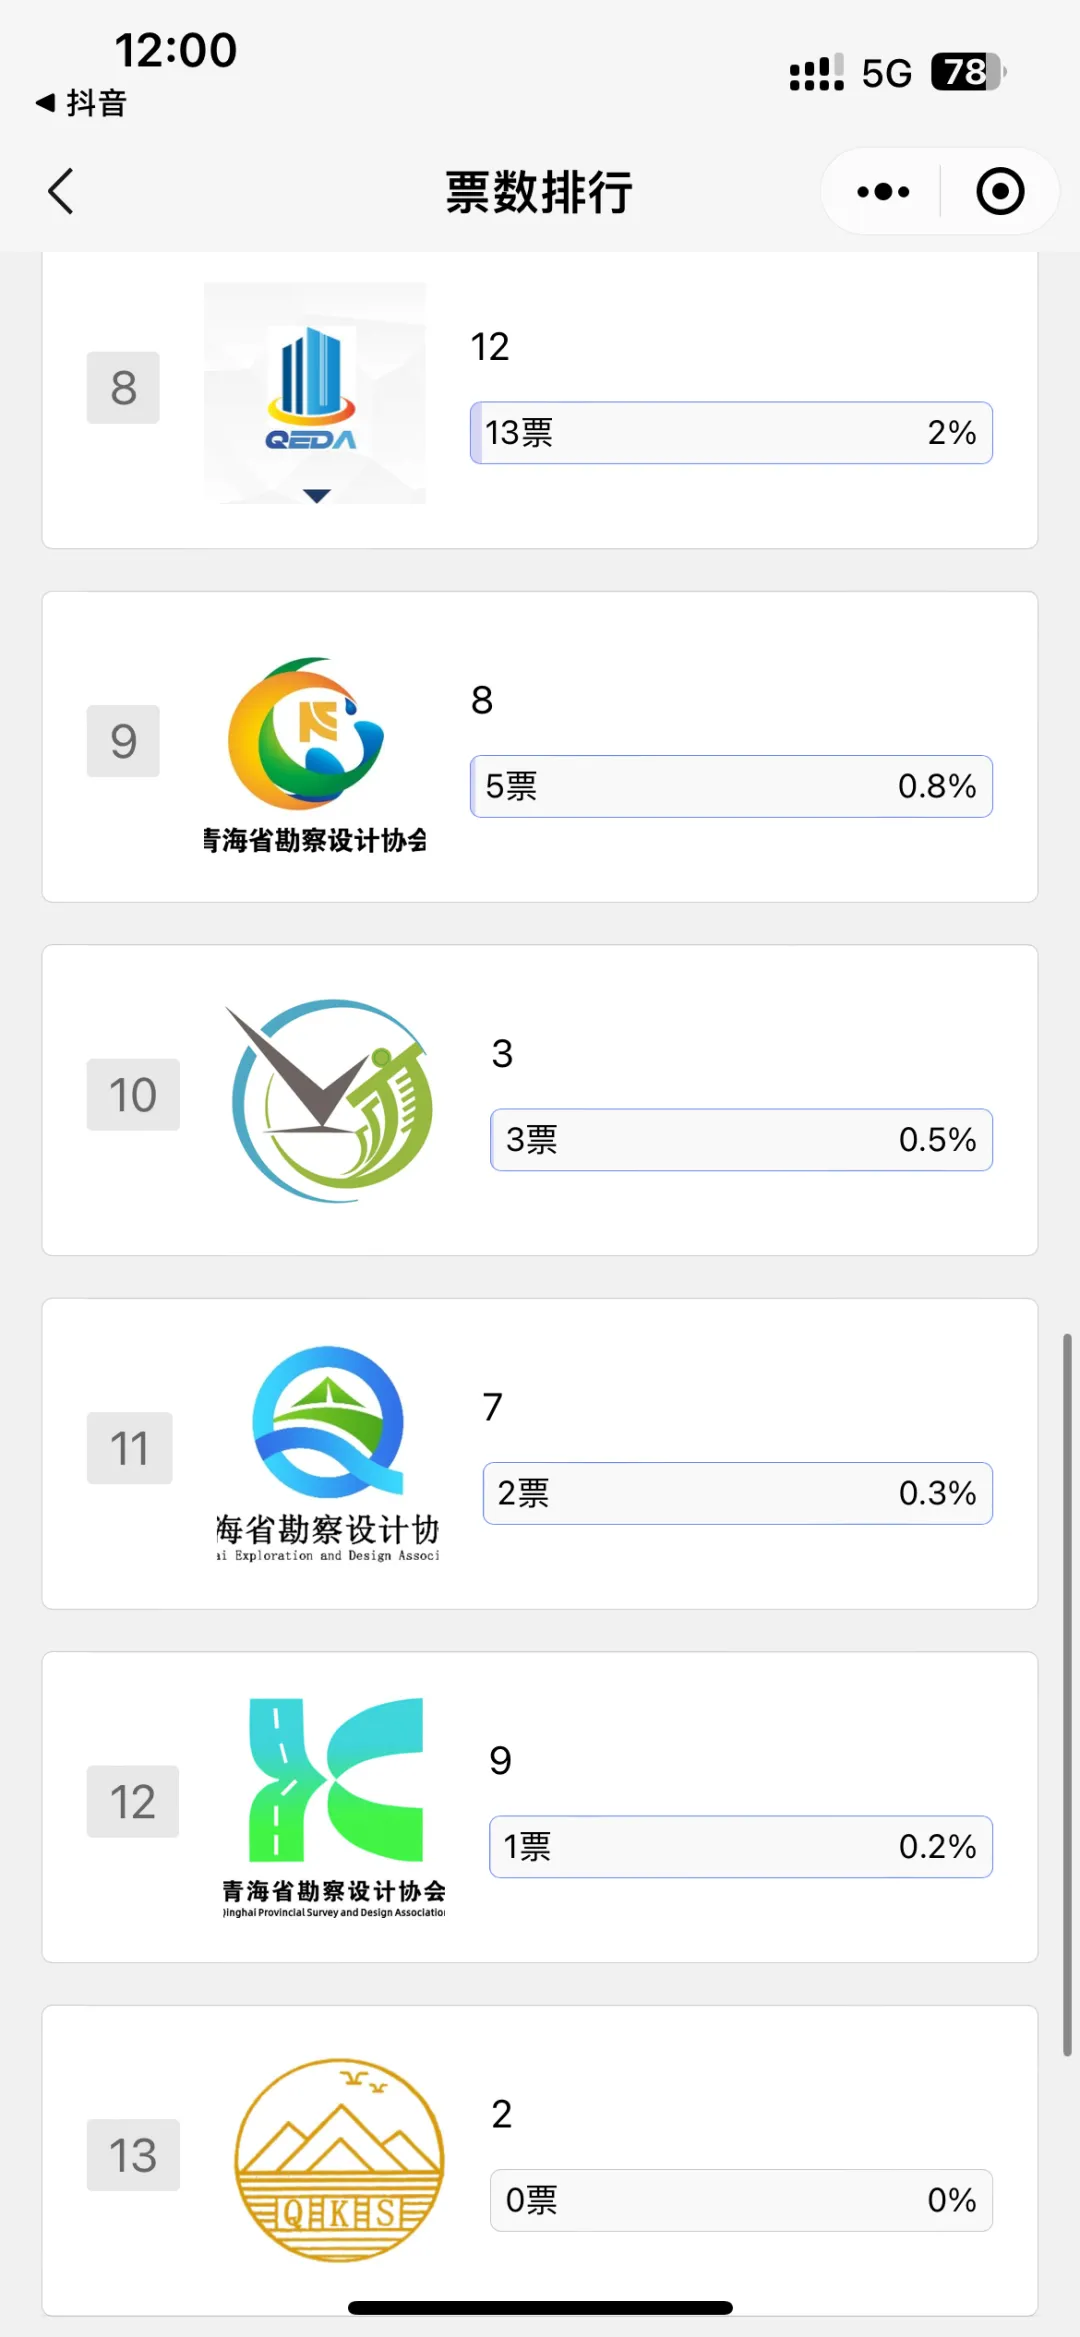
Task: Tap the 2票 0.3% vote bar
Action: 737,1493
